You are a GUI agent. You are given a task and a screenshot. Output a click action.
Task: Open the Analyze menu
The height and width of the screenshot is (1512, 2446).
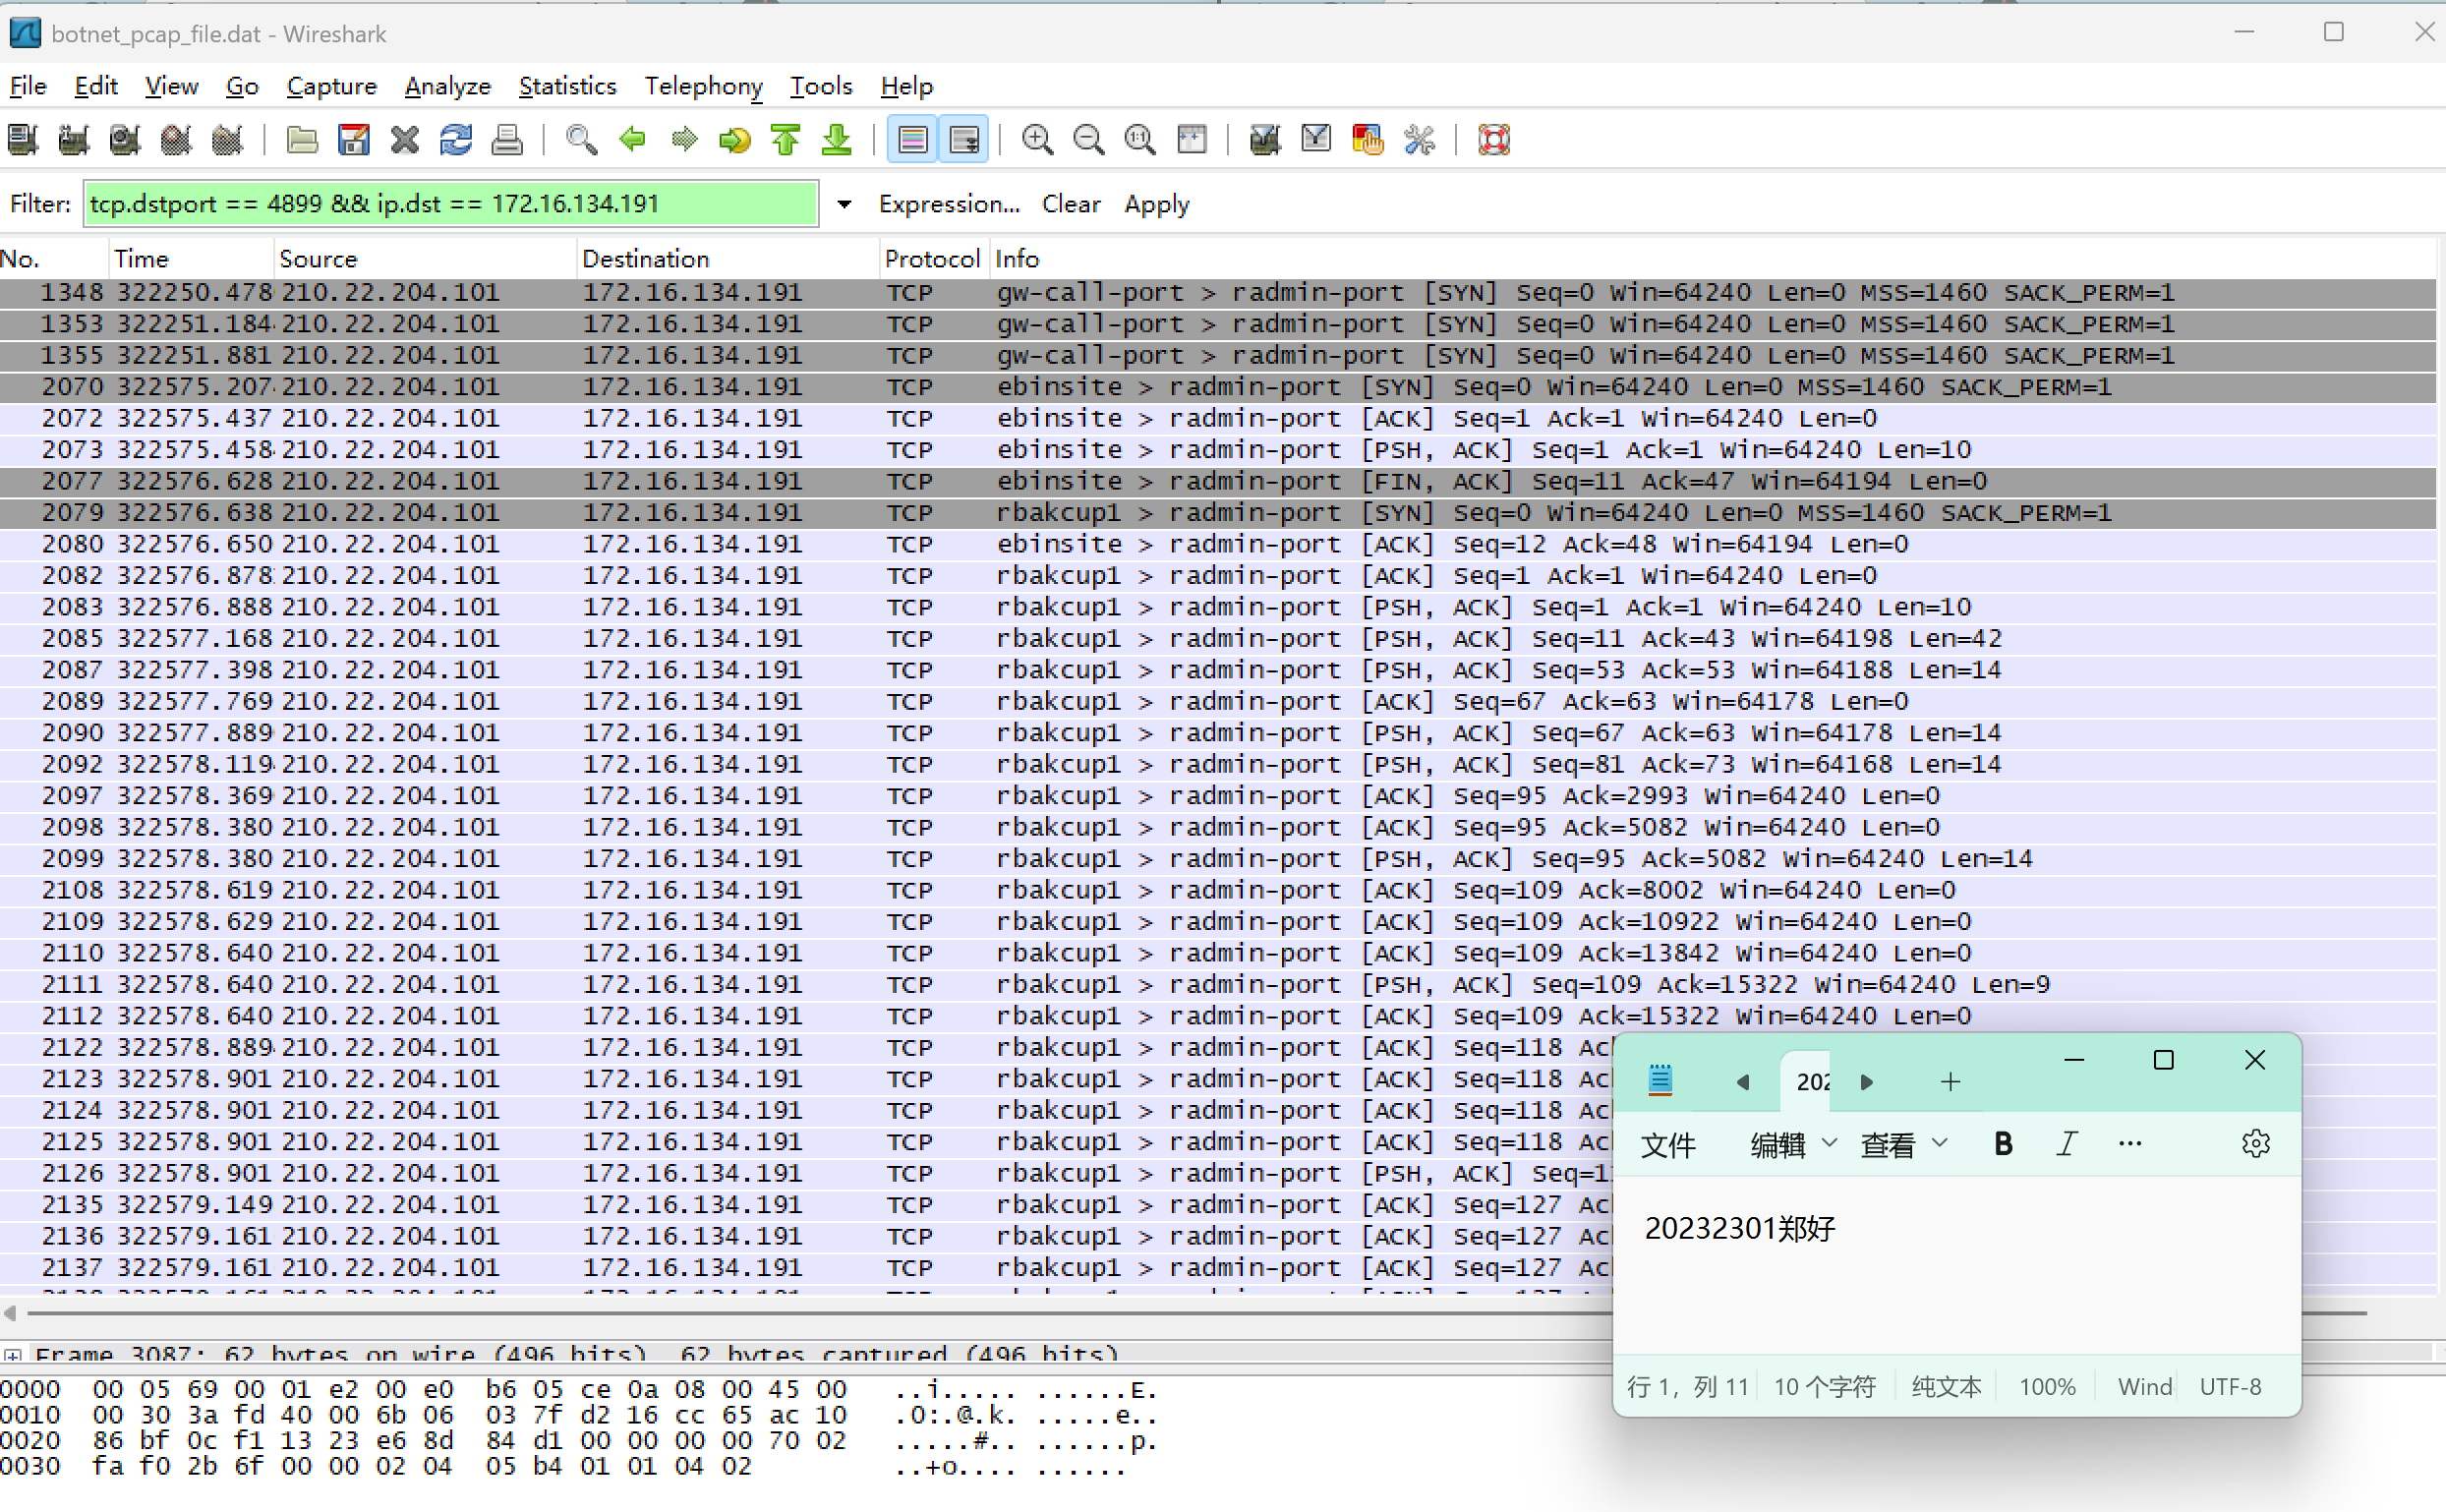pyautogui.click(x=447, y=86)
